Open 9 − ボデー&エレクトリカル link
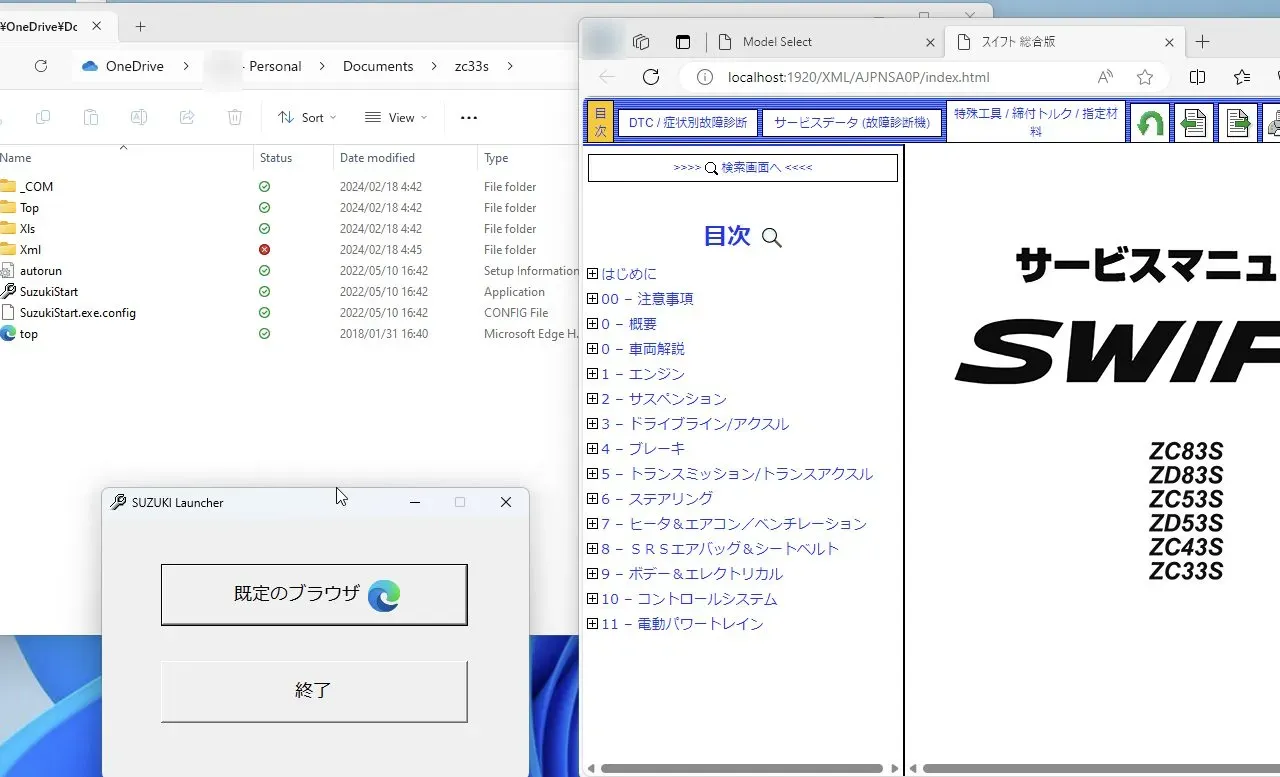The width and height of the screenshot is (1280, 777). click(692, 574)
